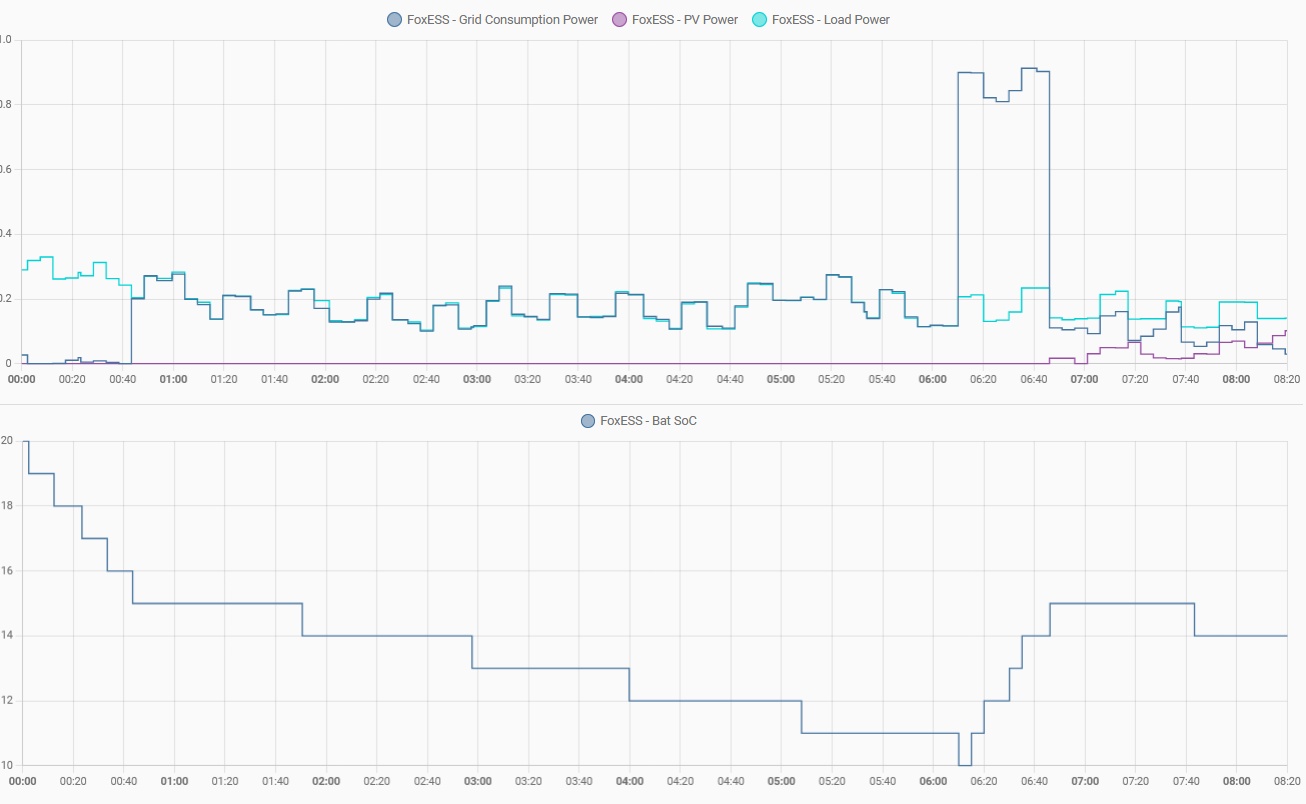Click the 20 y-axis value on the Bat SoC chart
The height and width of the screenshot is (804, 1306).
point(6,441)
